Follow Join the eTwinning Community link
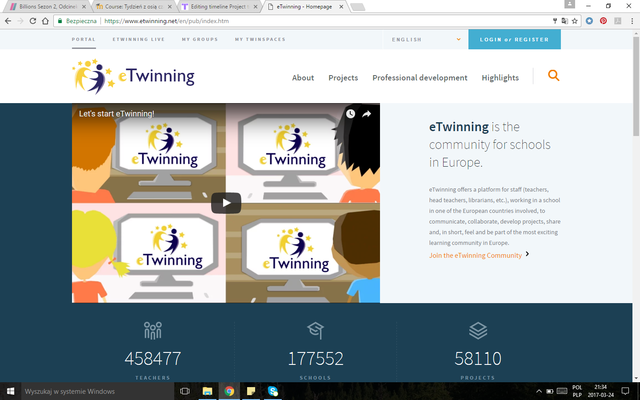Viewport: 640px width, 400px height. pos(476,256)
